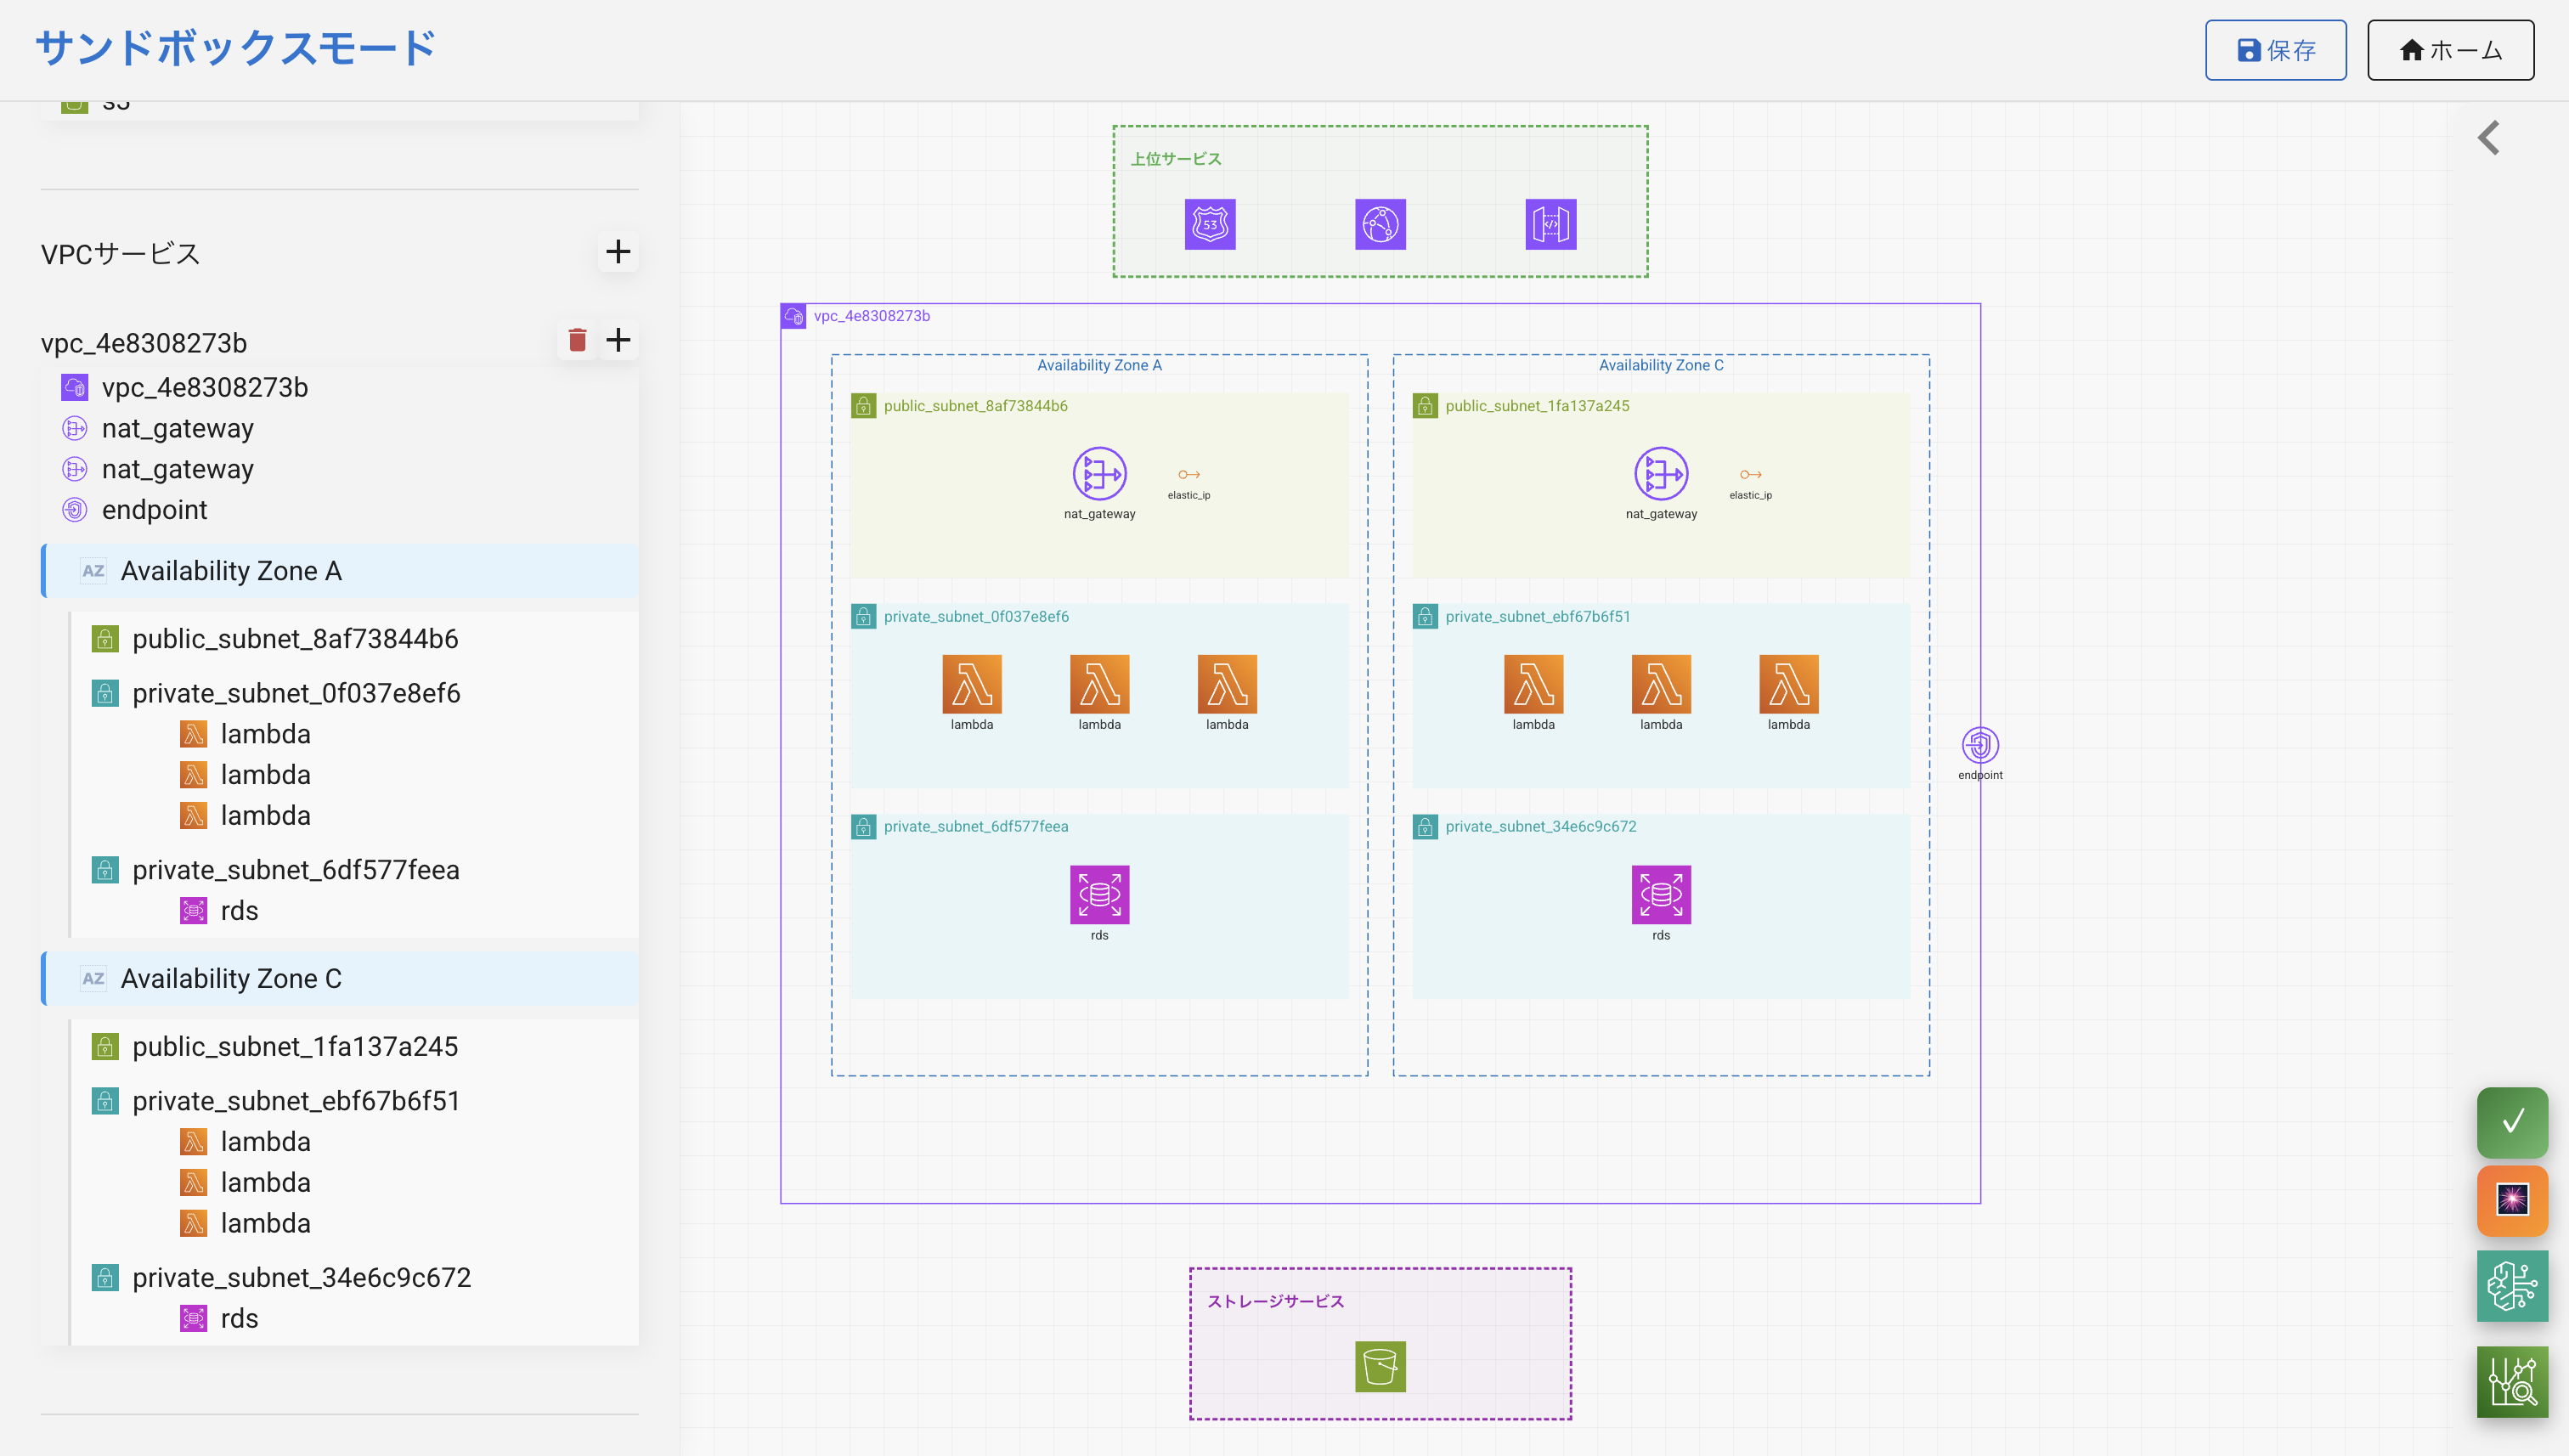Select rds icon in private_subnet_6df577feea canvas

coord(1099,895)
